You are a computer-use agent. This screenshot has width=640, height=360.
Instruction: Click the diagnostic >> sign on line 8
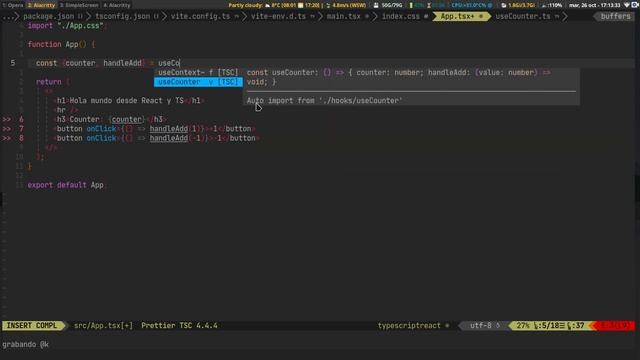(x=7, y=138)
